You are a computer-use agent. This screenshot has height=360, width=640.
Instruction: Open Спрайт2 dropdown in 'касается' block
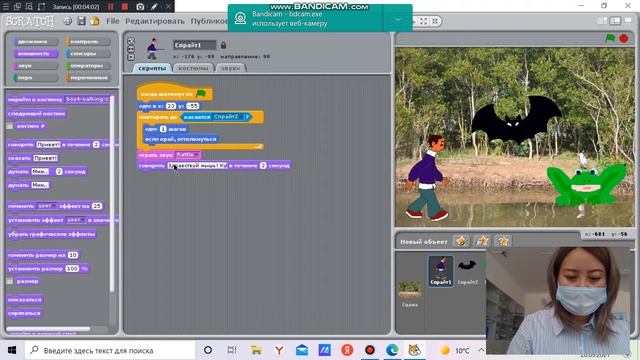[x=228, y=117]
